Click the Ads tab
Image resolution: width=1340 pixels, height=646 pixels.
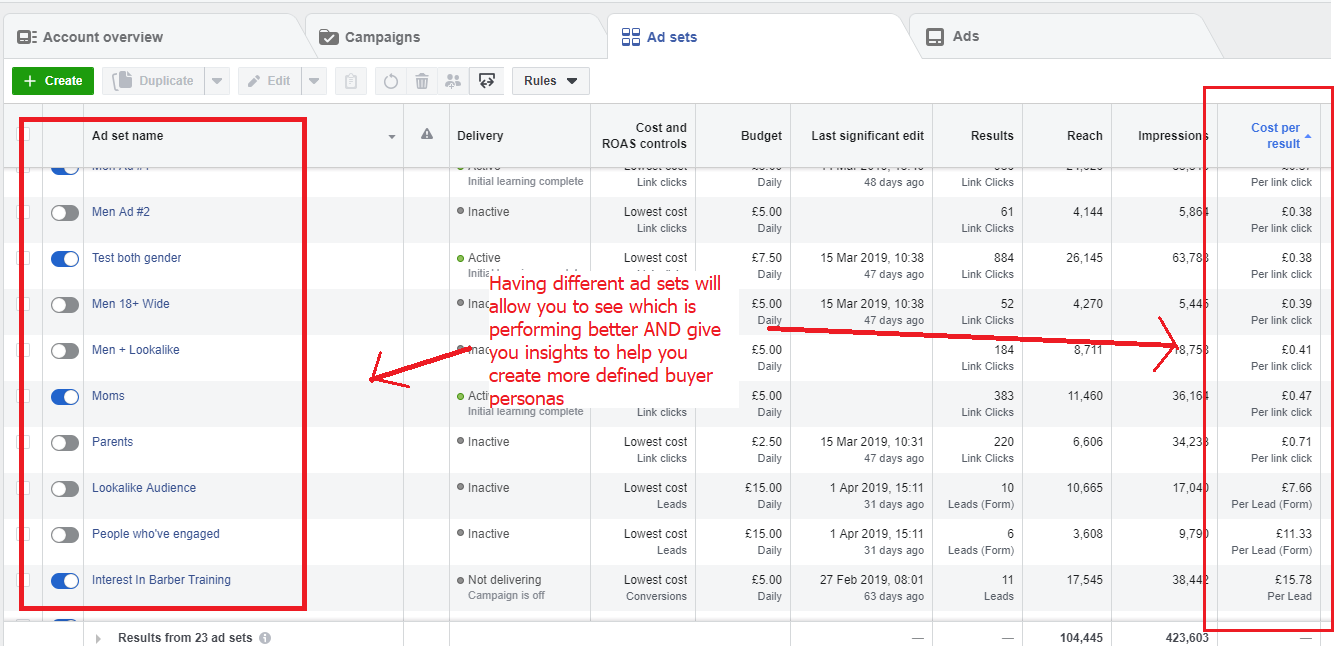click(x=965, y=37)
